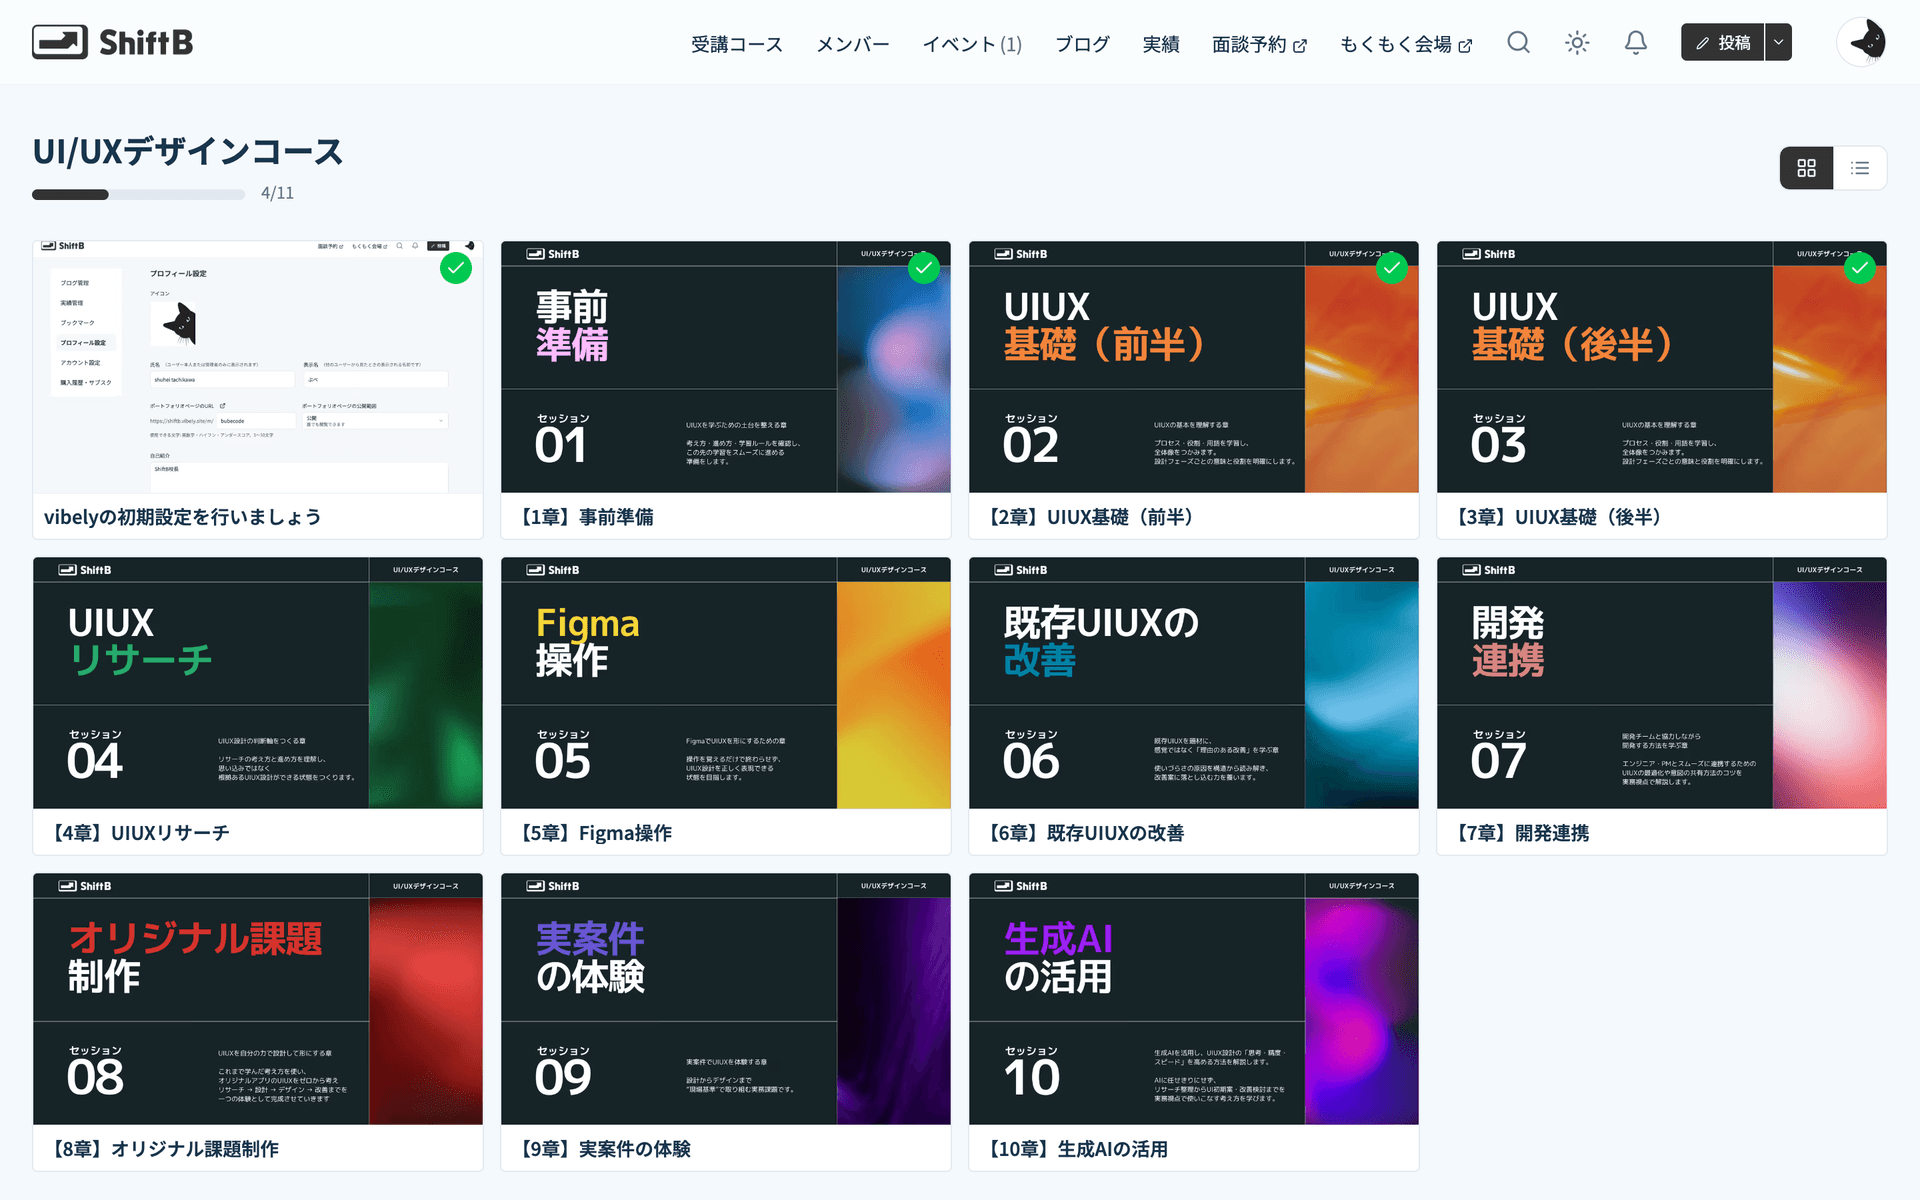Open 【3章】UIUX基礎(後半) title link
The image size is (1920, 1200).
pyautogui.click(x=1560, y=517)
